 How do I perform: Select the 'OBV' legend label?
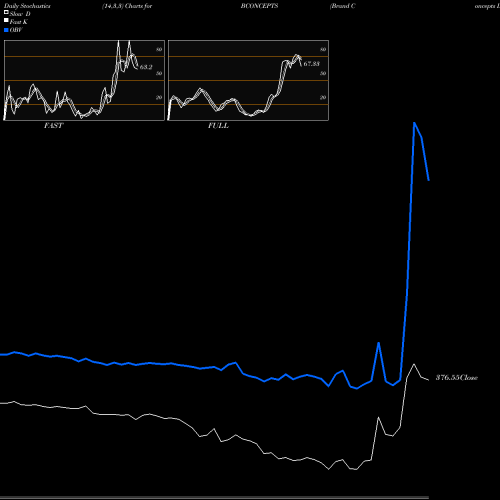[16, 30]
